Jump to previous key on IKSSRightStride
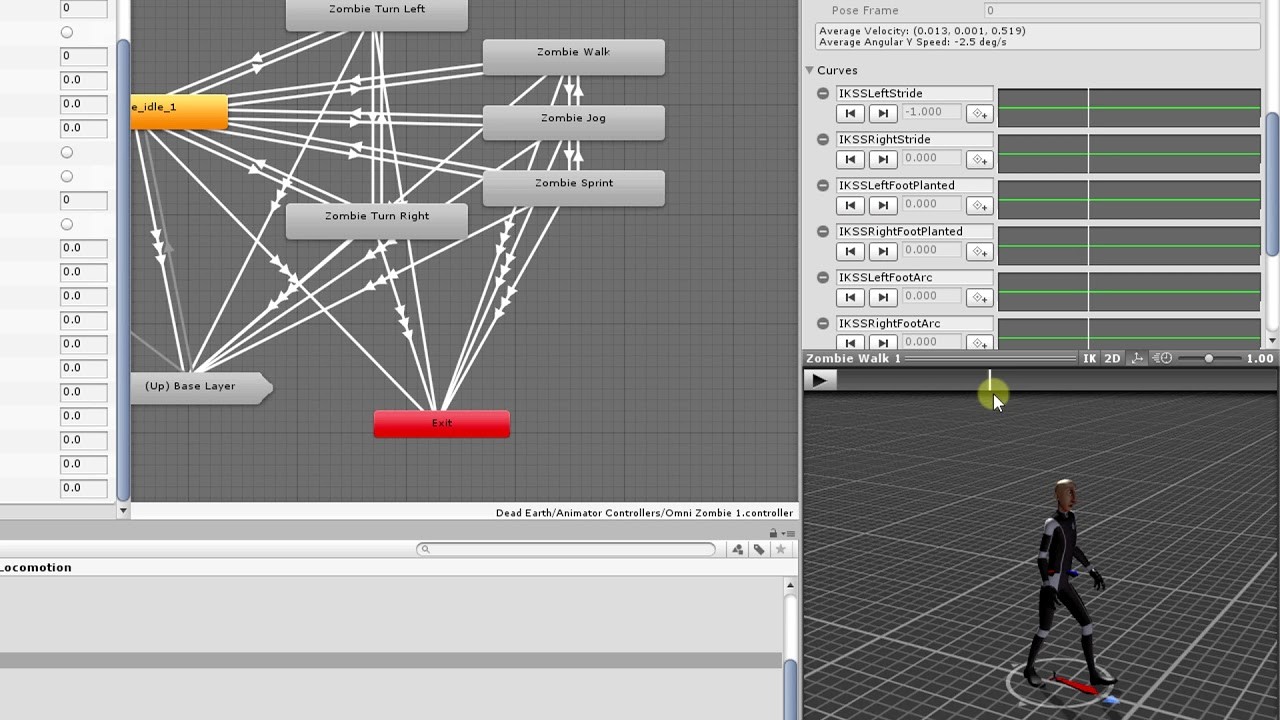 click(x=850, y=159)
